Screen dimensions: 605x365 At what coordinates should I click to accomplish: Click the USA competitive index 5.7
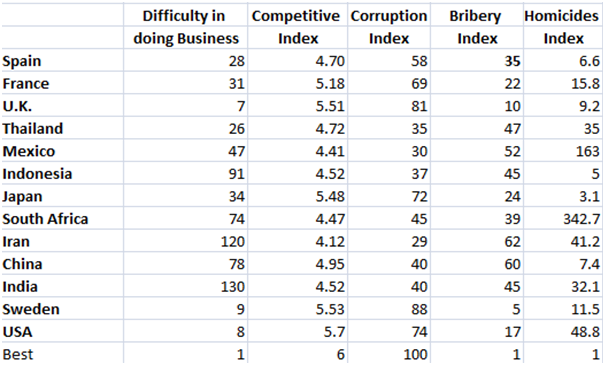tap(297, 332)
